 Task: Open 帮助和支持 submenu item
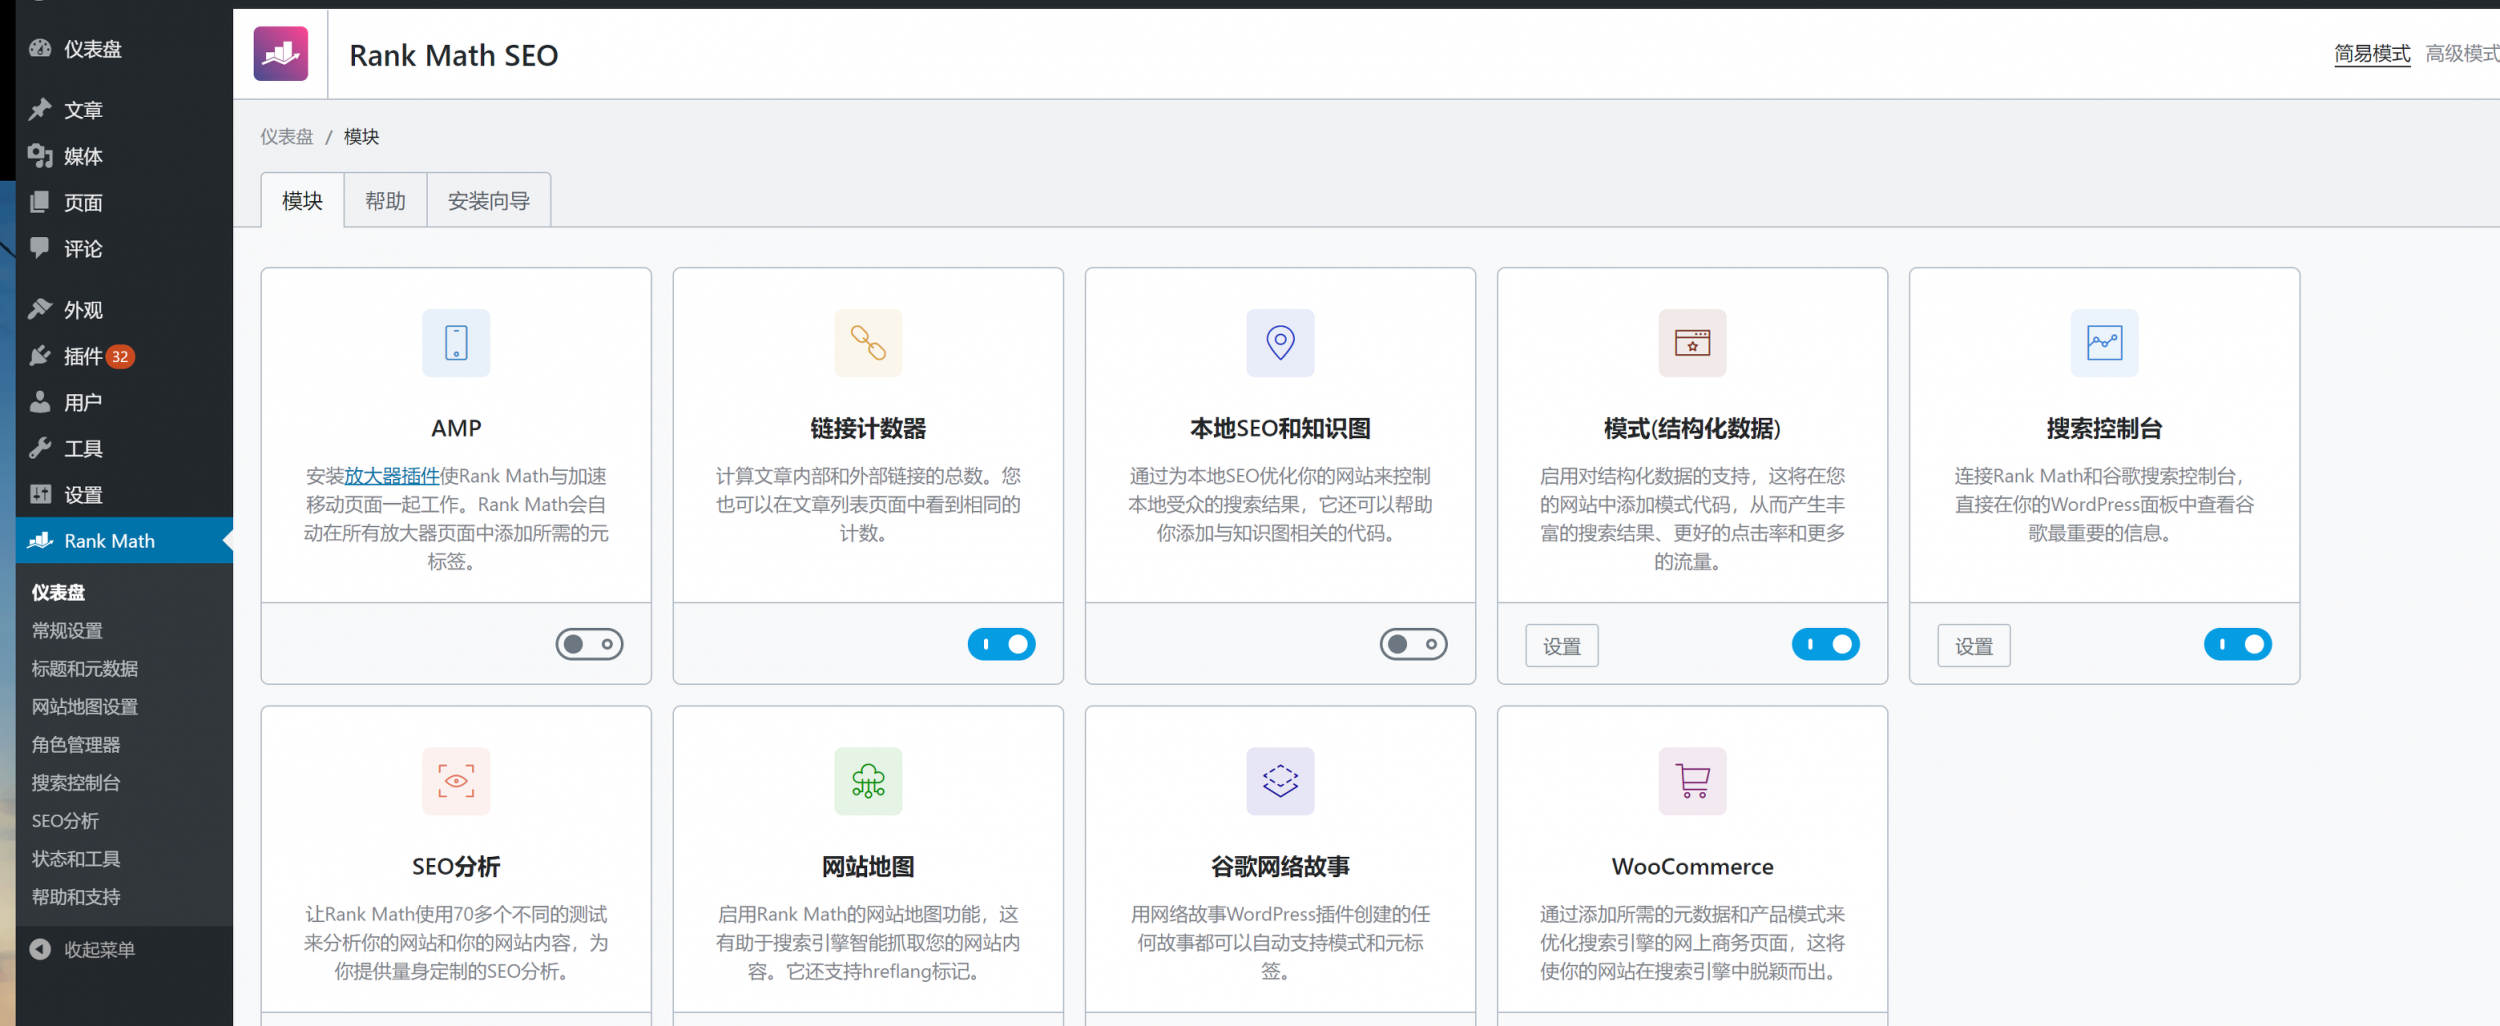(x=76, y=896)
